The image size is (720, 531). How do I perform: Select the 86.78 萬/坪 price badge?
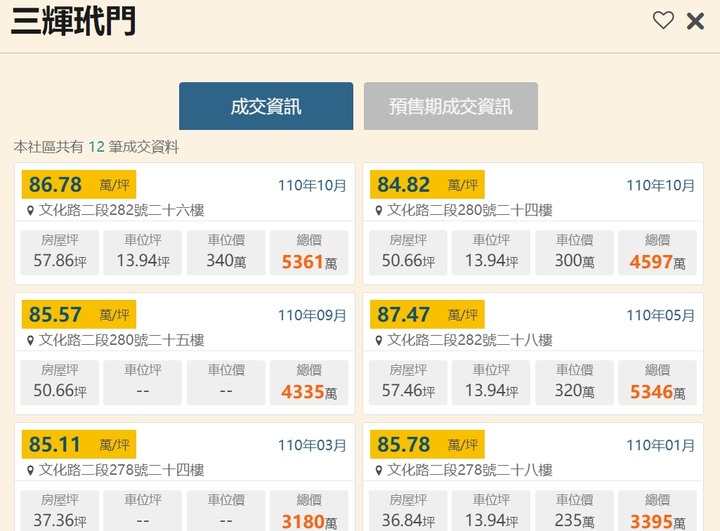coord(79,185)
